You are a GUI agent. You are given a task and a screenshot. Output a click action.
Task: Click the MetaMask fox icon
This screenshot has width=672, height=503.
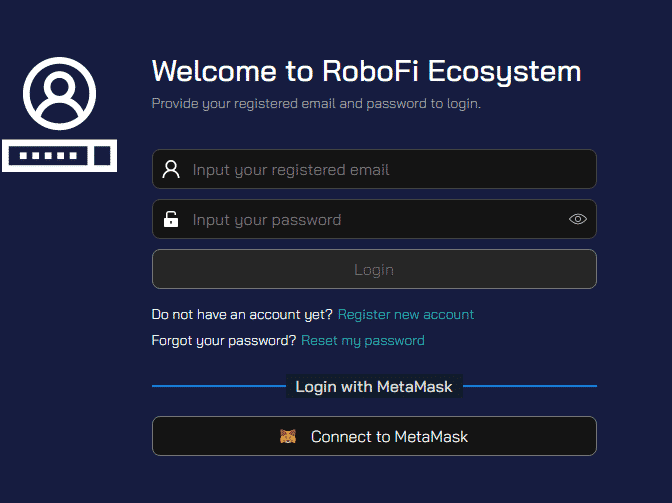point(288,436)
